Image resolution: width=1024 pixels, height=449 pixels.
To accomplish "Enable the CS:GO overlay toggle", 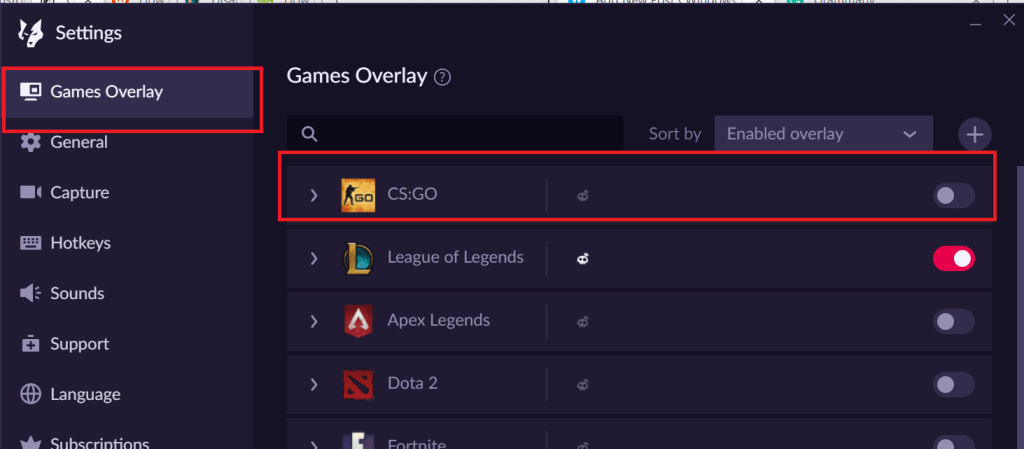I will pos(953,196).
